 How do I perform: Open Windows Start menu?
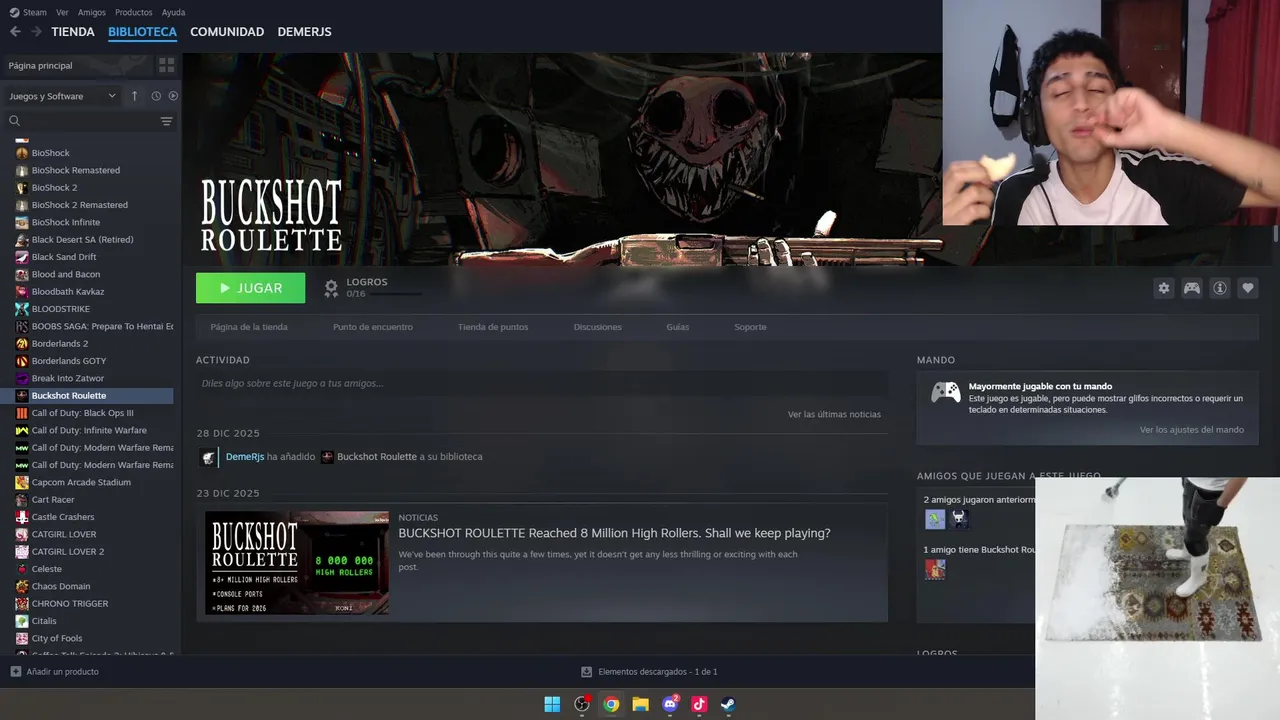pyautogui.click(x=552, y=704)
